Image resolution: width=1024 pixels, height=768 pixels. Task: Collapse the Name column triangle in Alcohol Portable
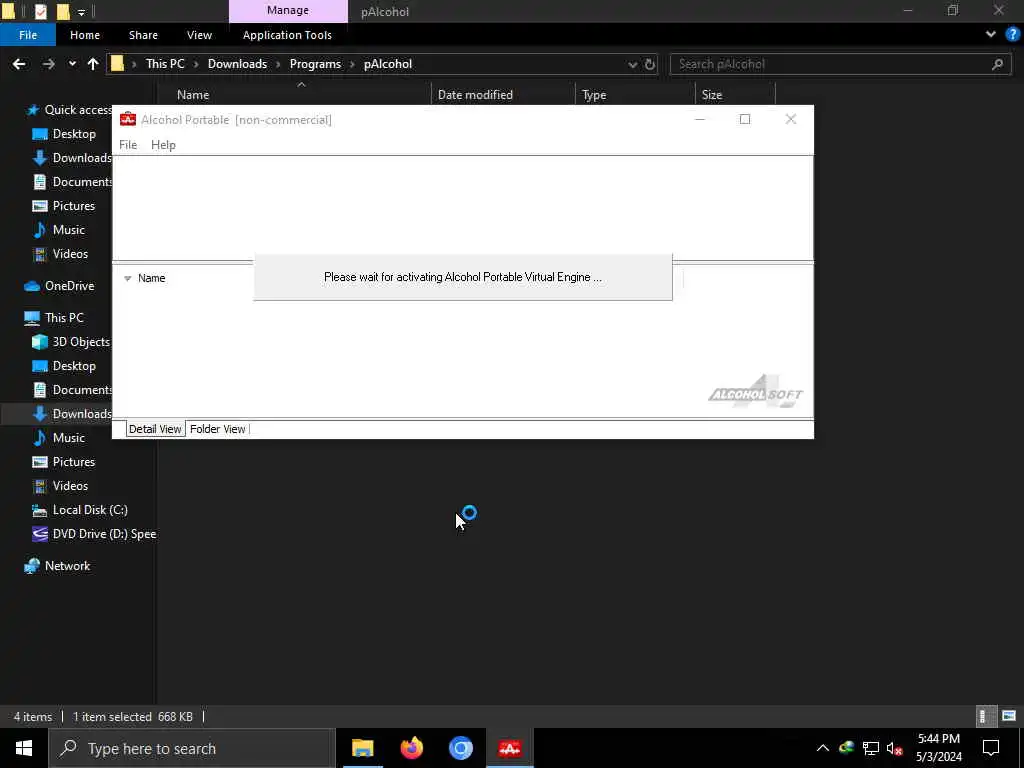[x=127, y=278]
